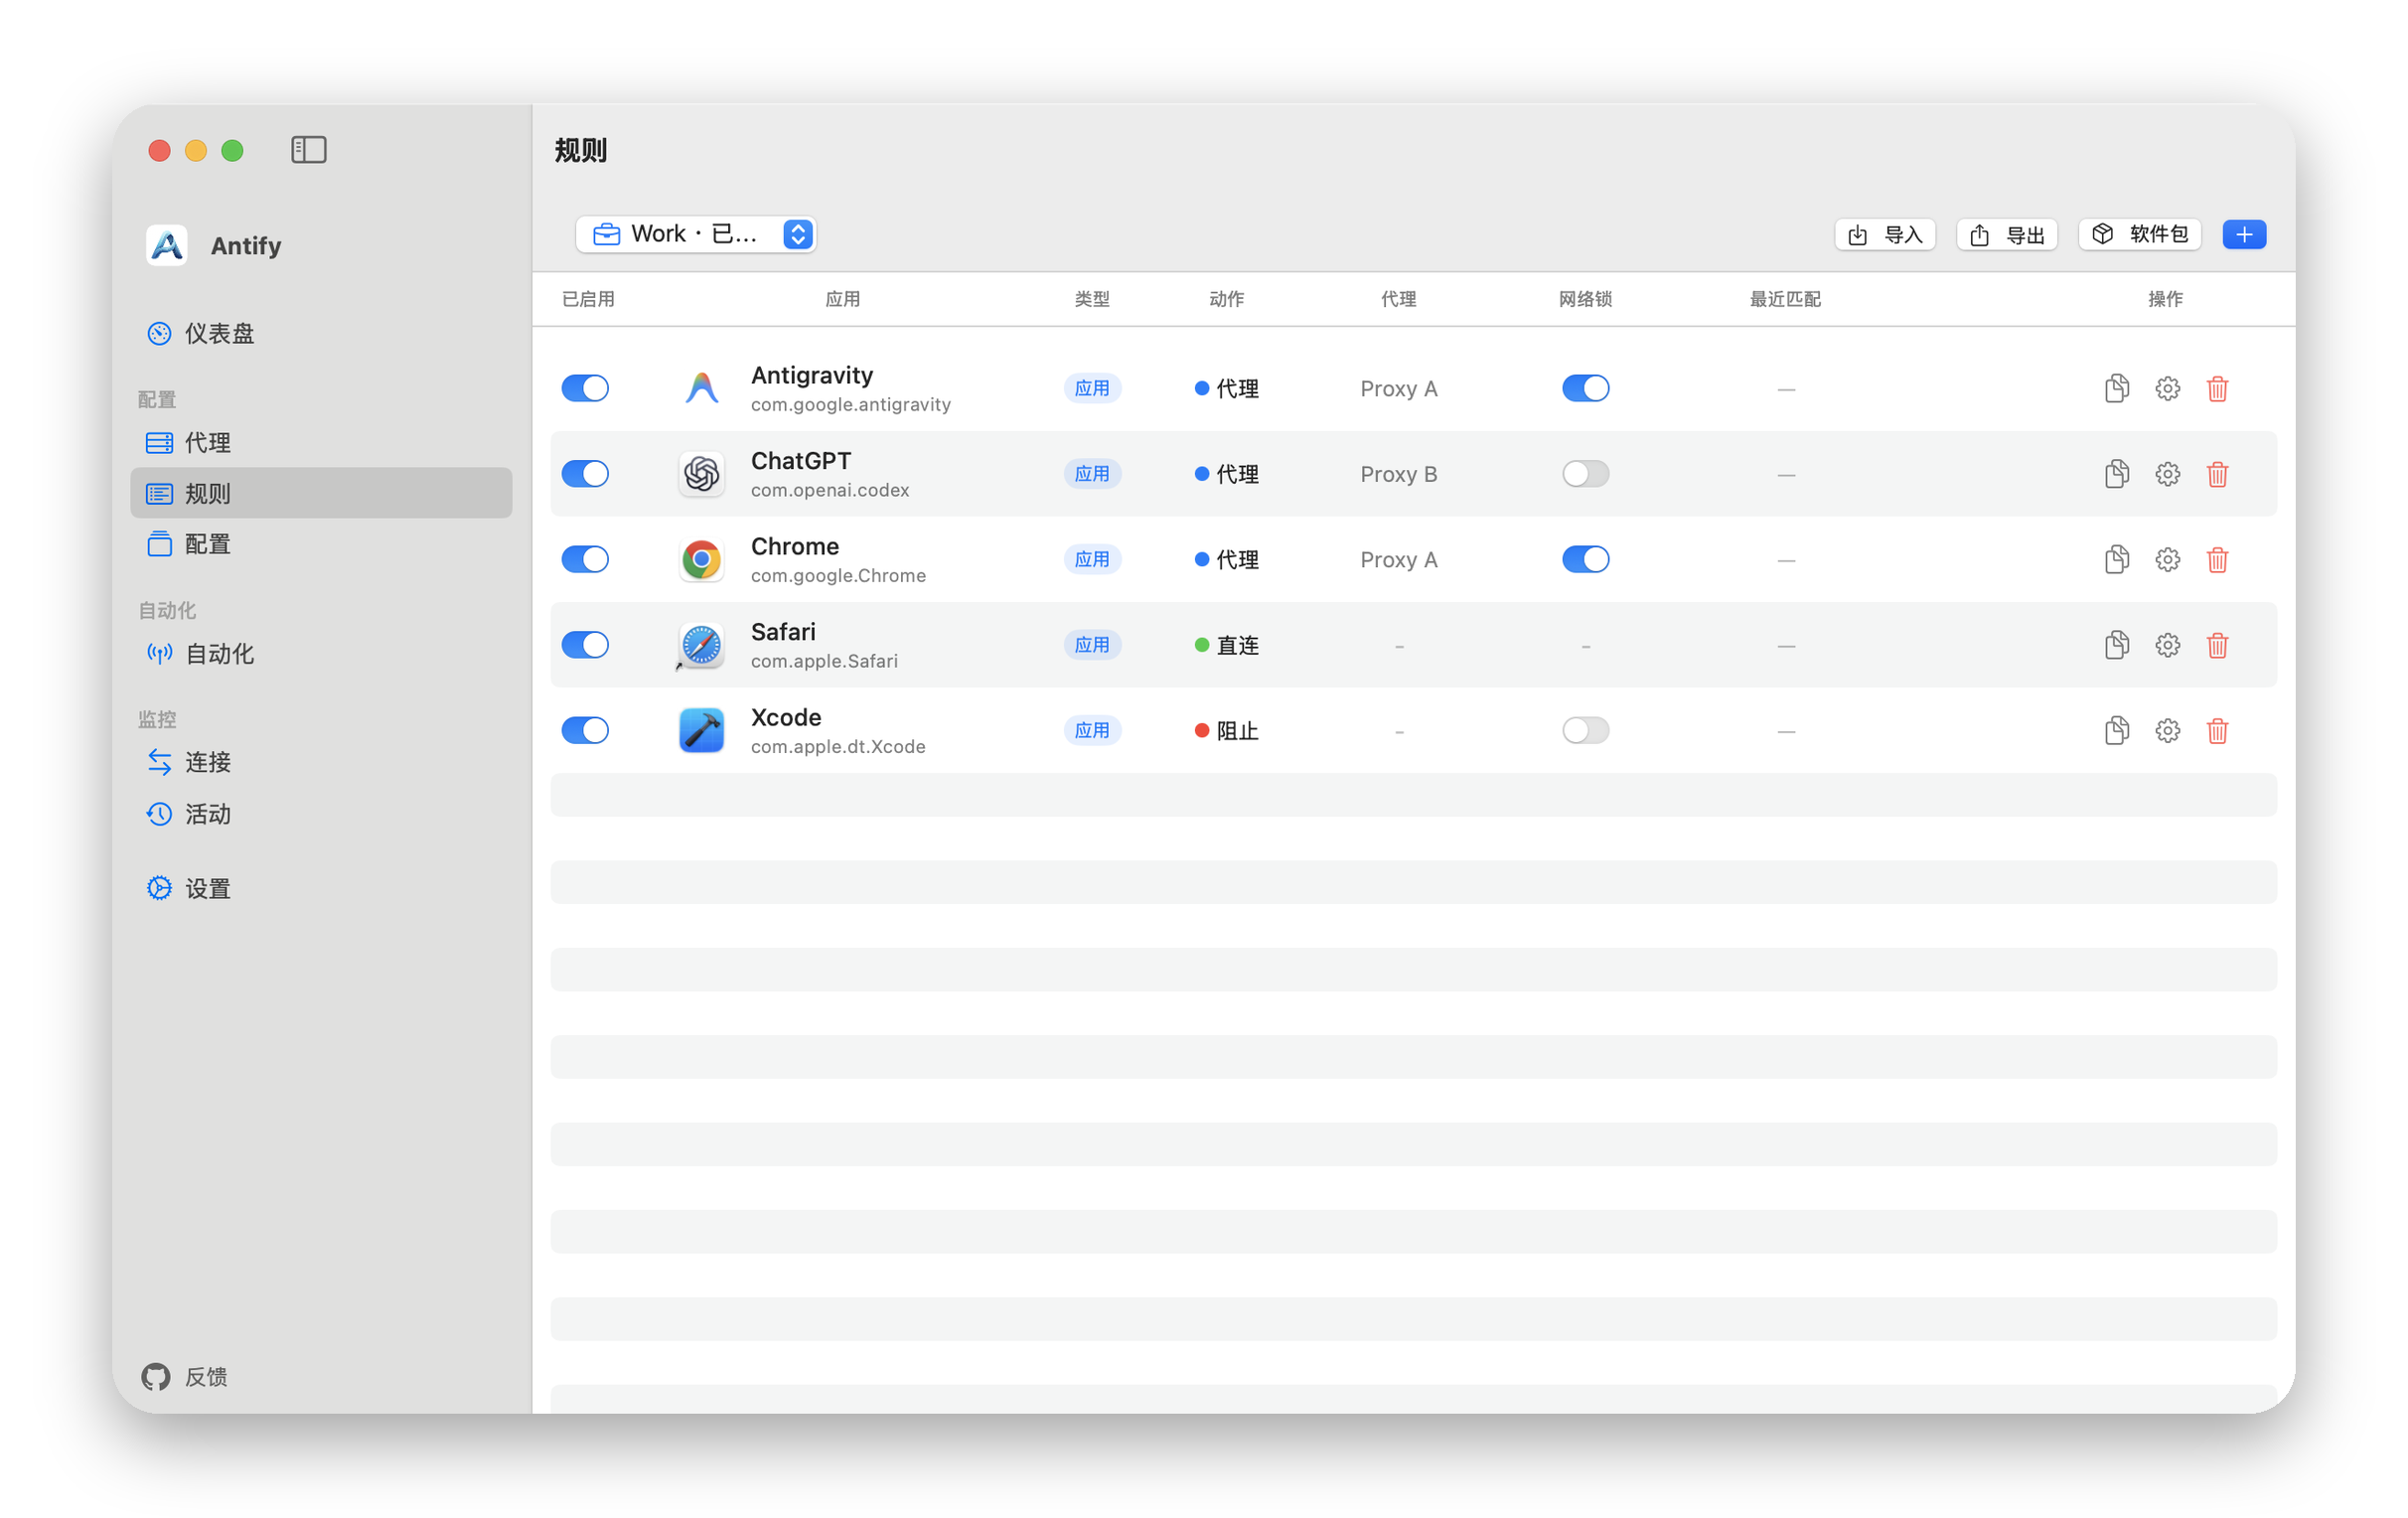Open 自动化 automation in sidebar
Viewport: 2408px width, 1518px height.
[320, 654]
